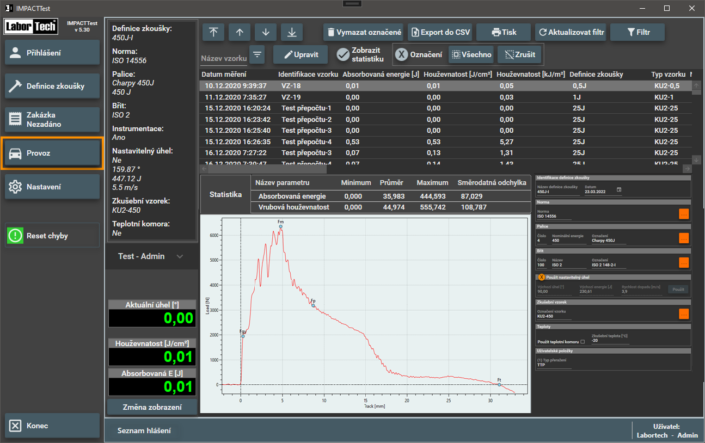Screen dimensions: 705x443
Task: Open the date calendar picker icon
Action: click(619, 190)
